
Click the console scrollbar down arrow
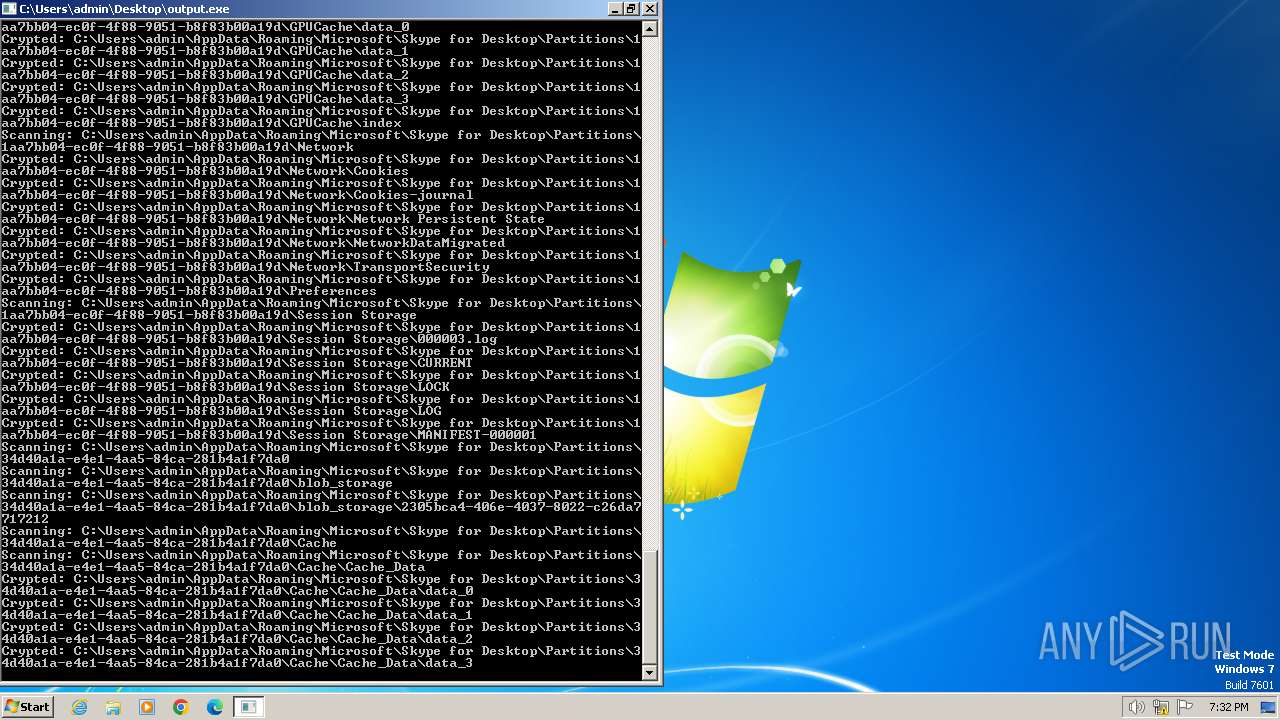(650, 673)
